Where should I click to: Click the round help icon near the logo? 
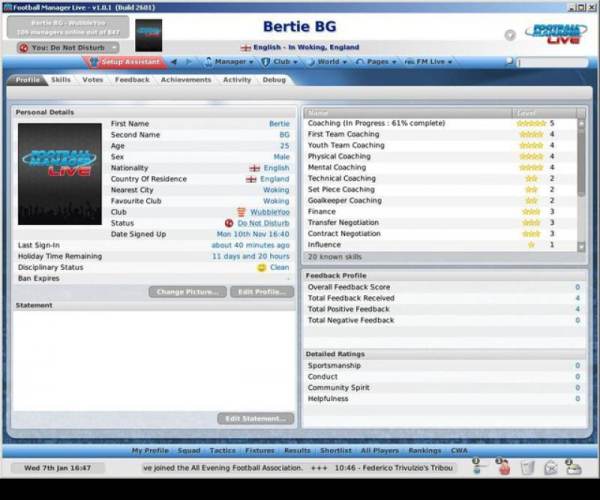click(x=510, y=35)
